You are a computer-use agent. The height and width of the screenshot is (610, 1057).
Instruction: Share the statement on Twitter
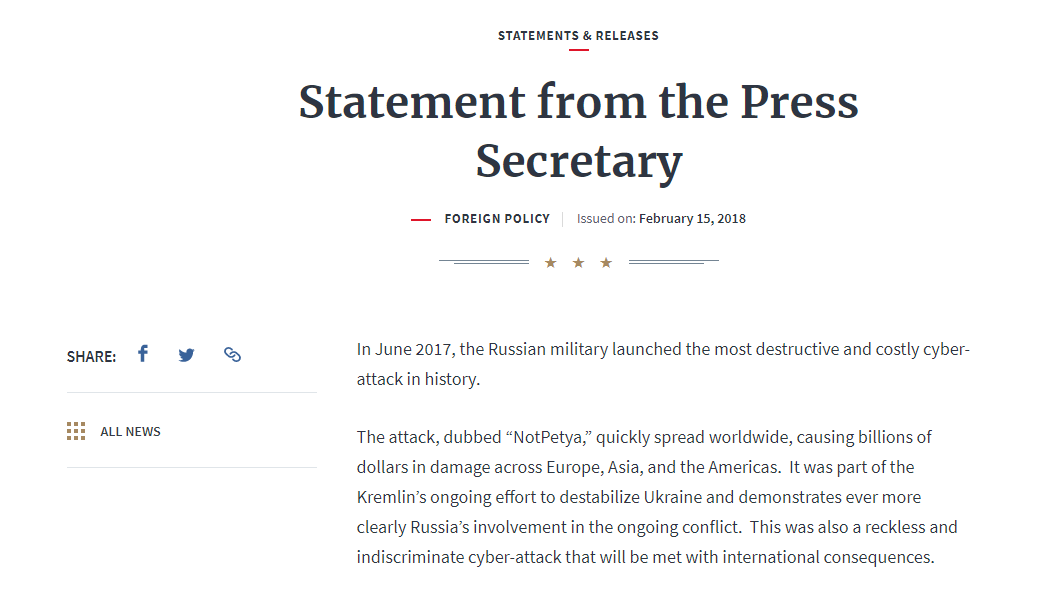point(186,355)
